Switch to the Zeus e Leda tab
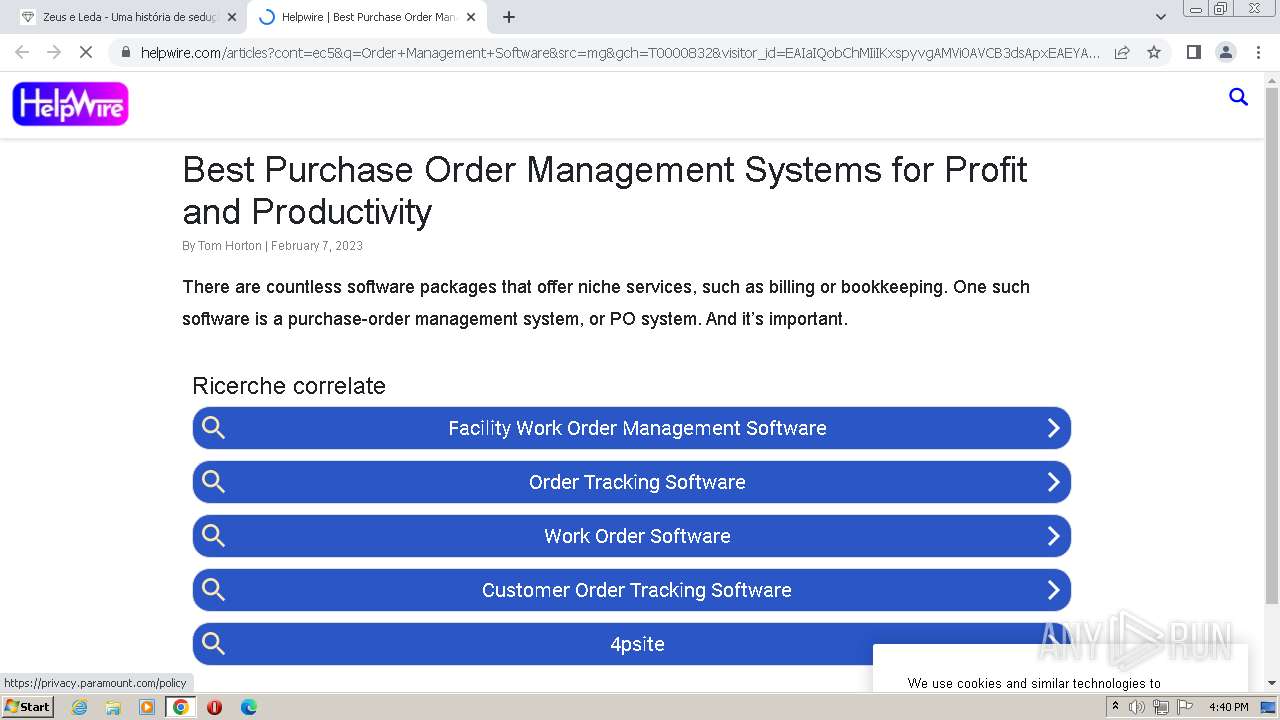This screenshot has height=720, width=1280. [127, 17]
